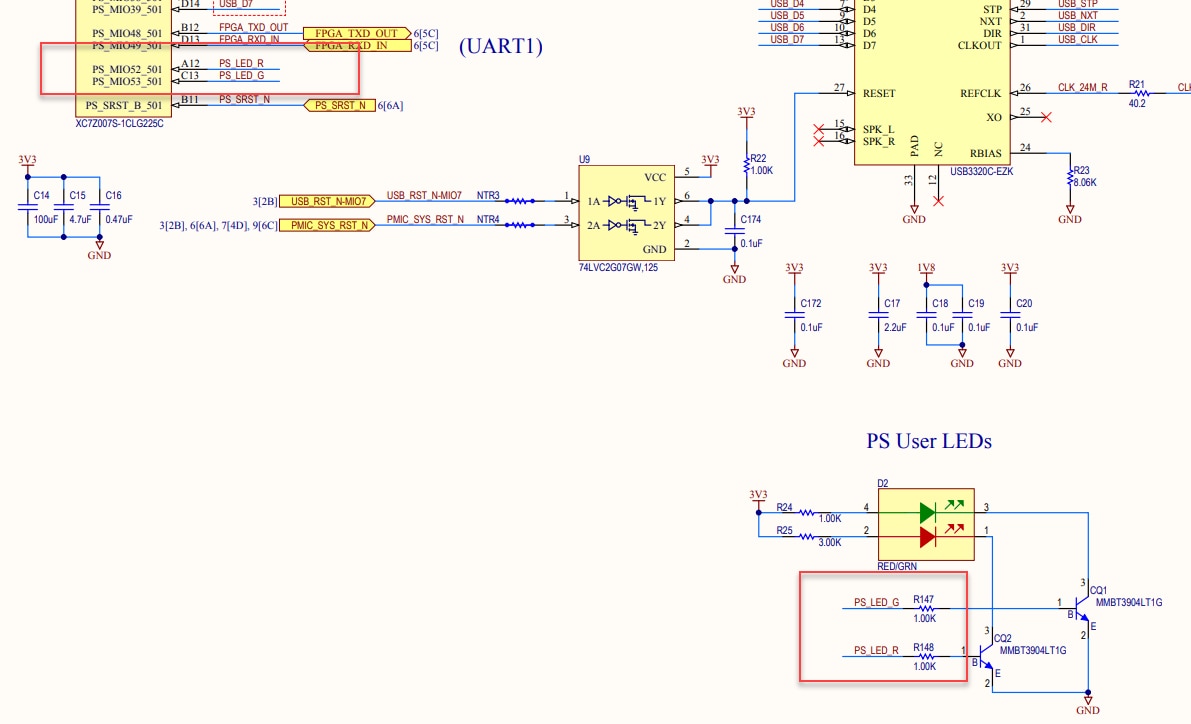Select the 74LVC2G07GW,125 part number text
This screenshot has width=1191, height=724.
[x=618, y=267]
